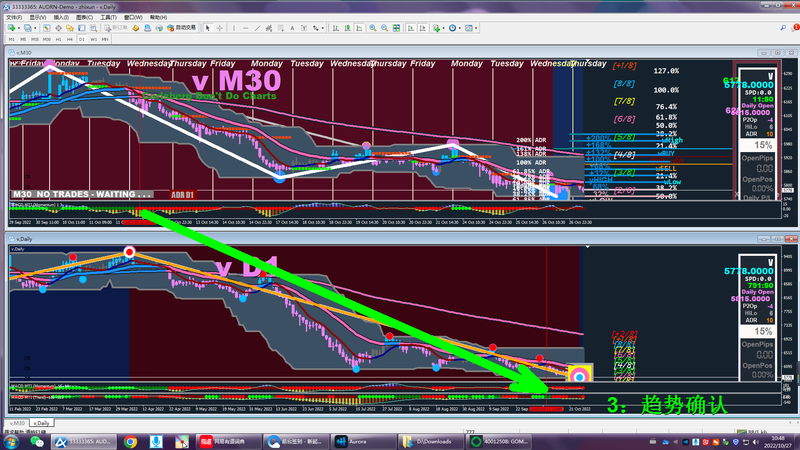Expand the Templates dropdown

tap(476, 28)
